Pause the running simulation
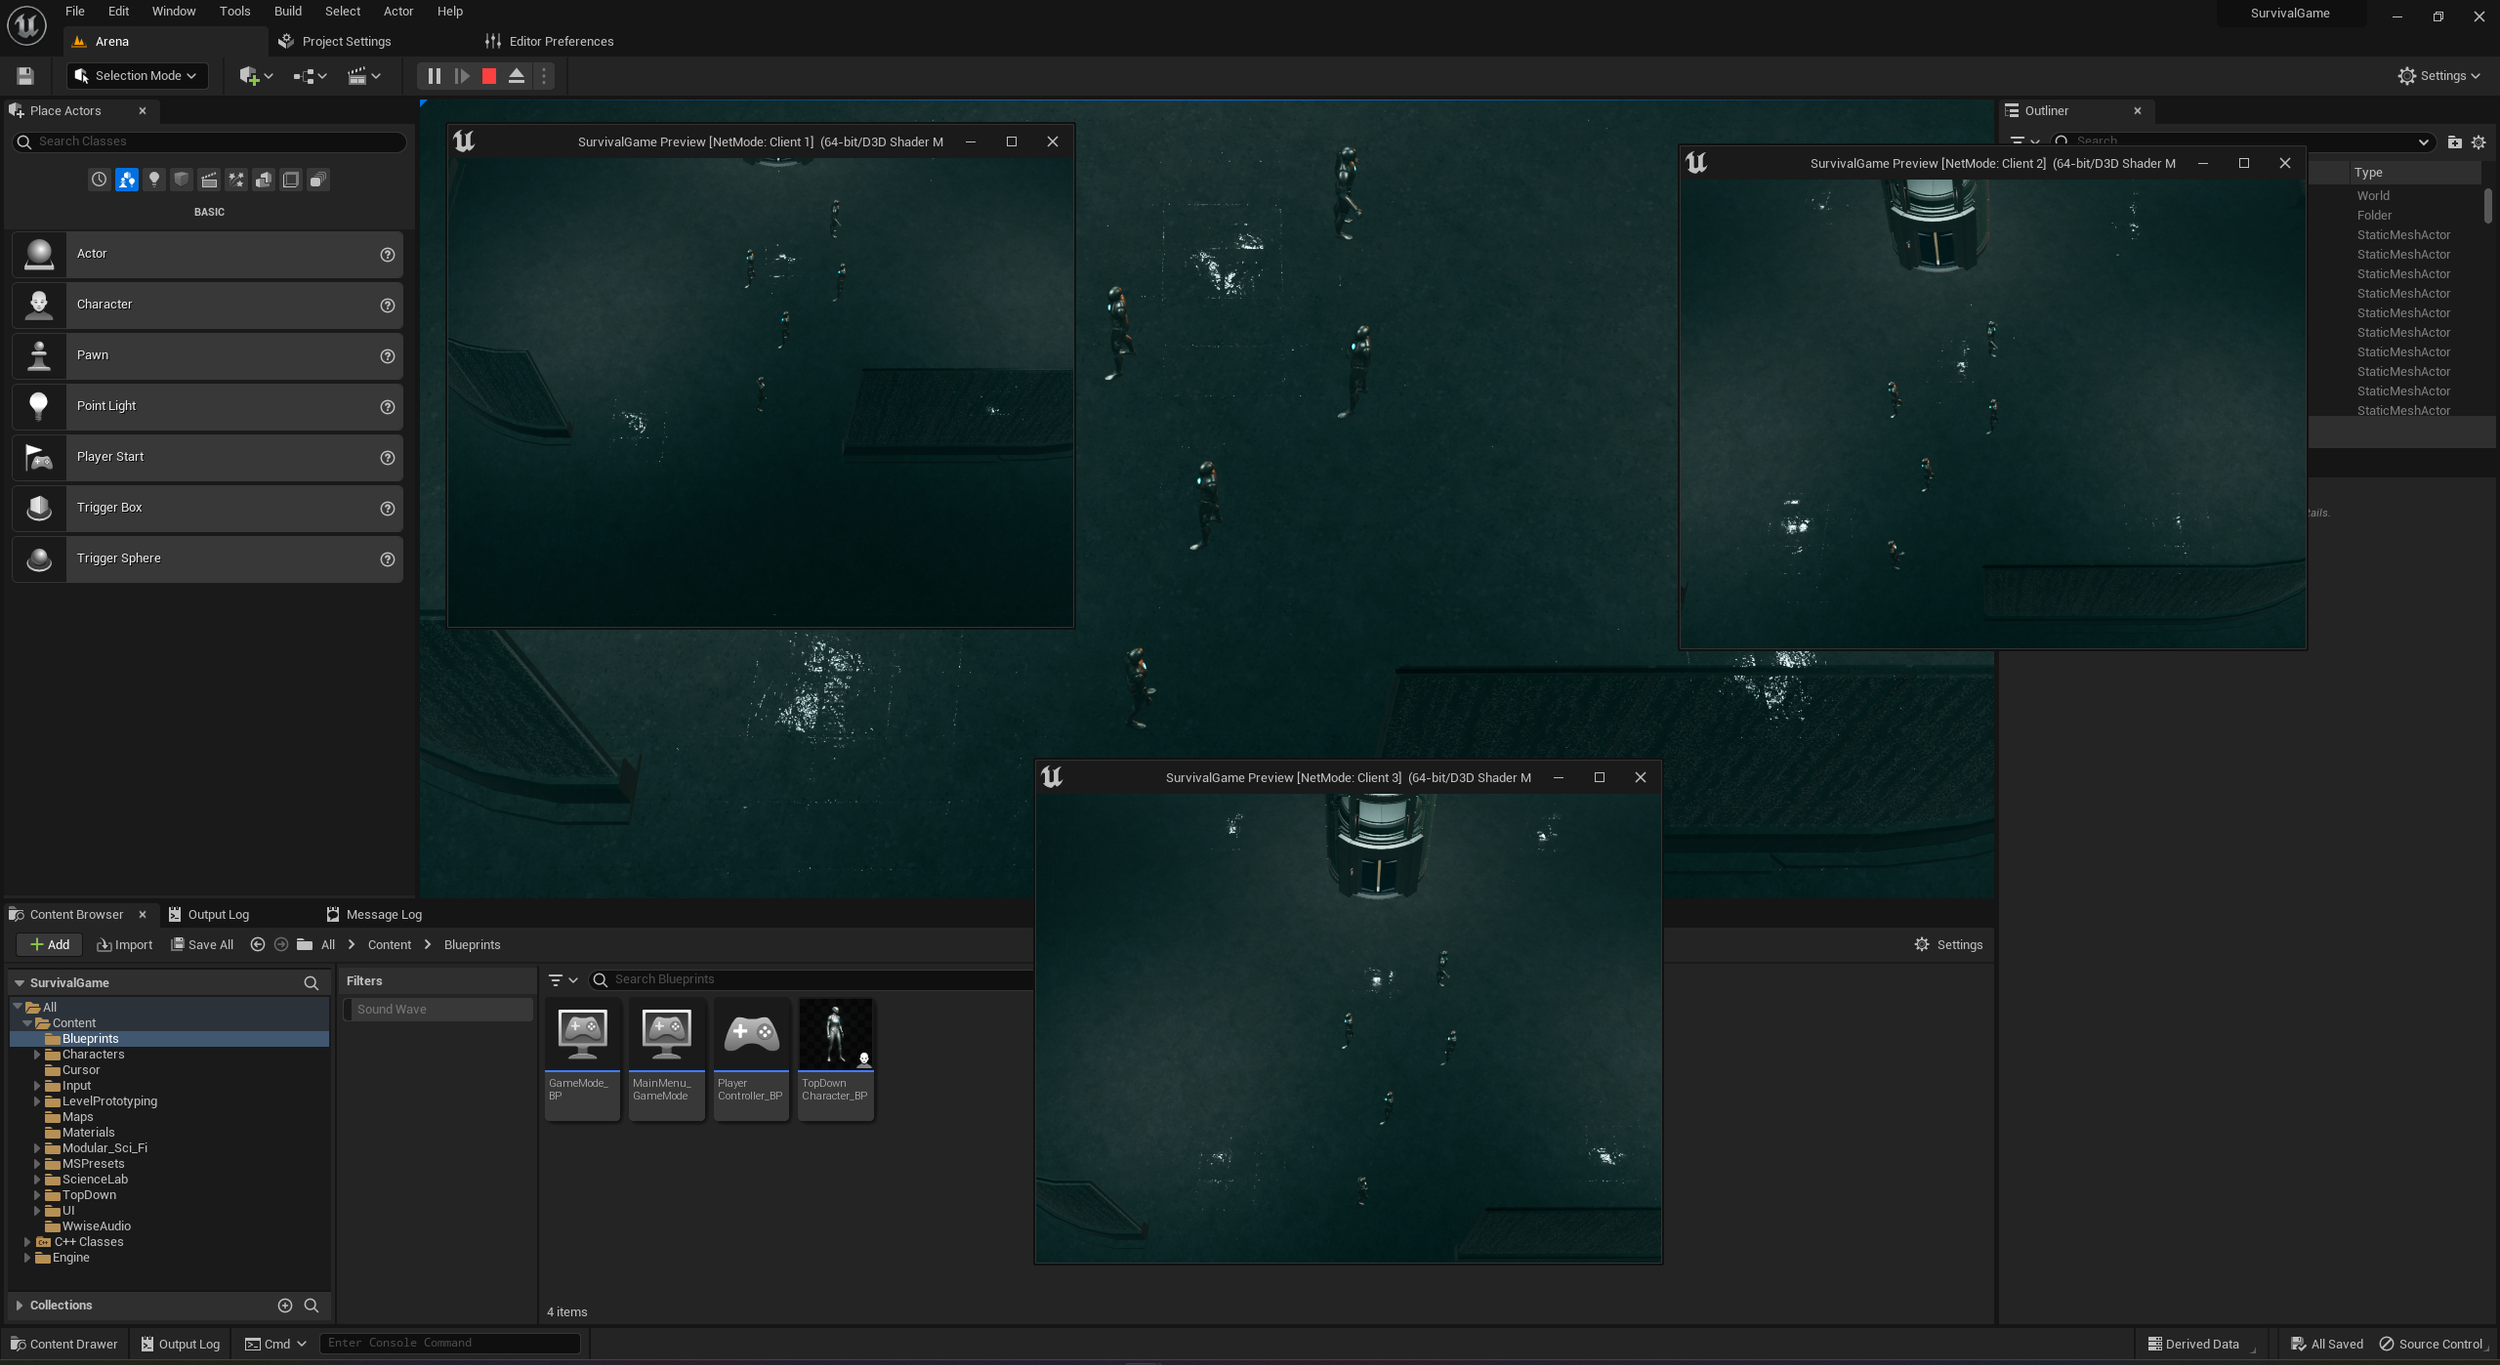 pyautogui.click(x=434, y=76)
